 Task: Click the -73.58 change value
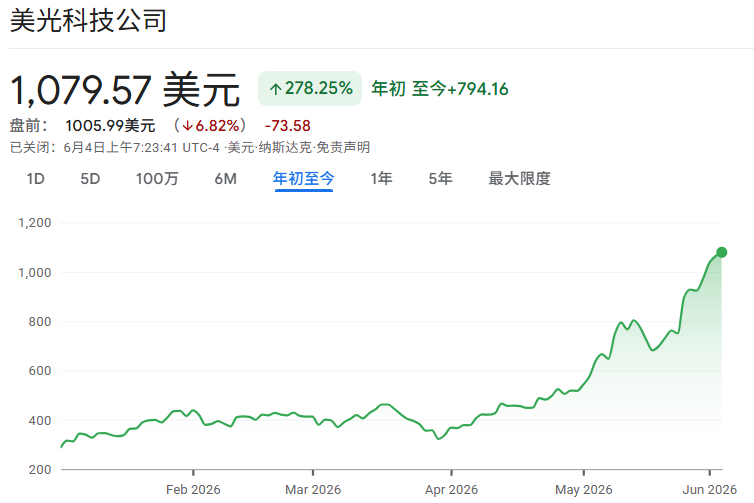[288, 126]
